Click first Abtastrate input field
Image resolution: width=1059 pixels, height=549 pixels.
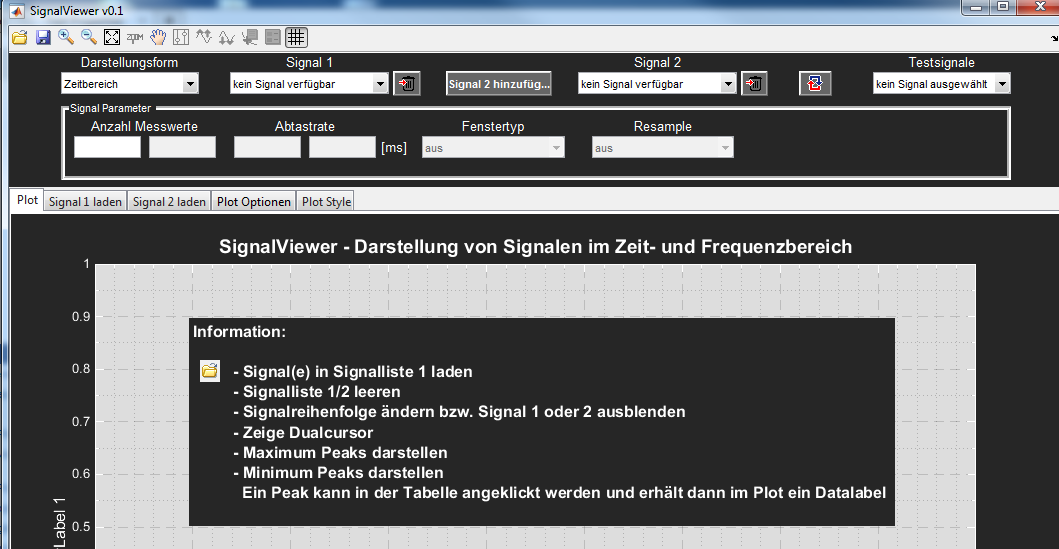[x=267, y=147]
